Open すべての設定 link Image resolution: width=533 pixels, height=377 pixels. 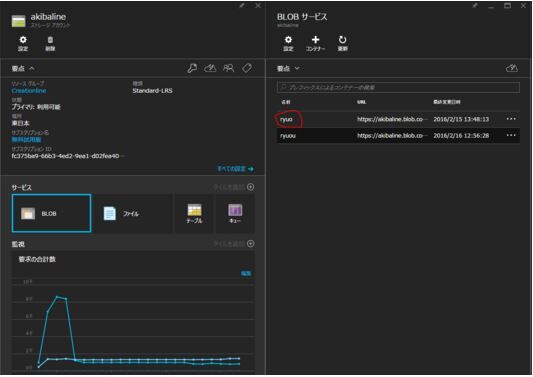point(235,169)
